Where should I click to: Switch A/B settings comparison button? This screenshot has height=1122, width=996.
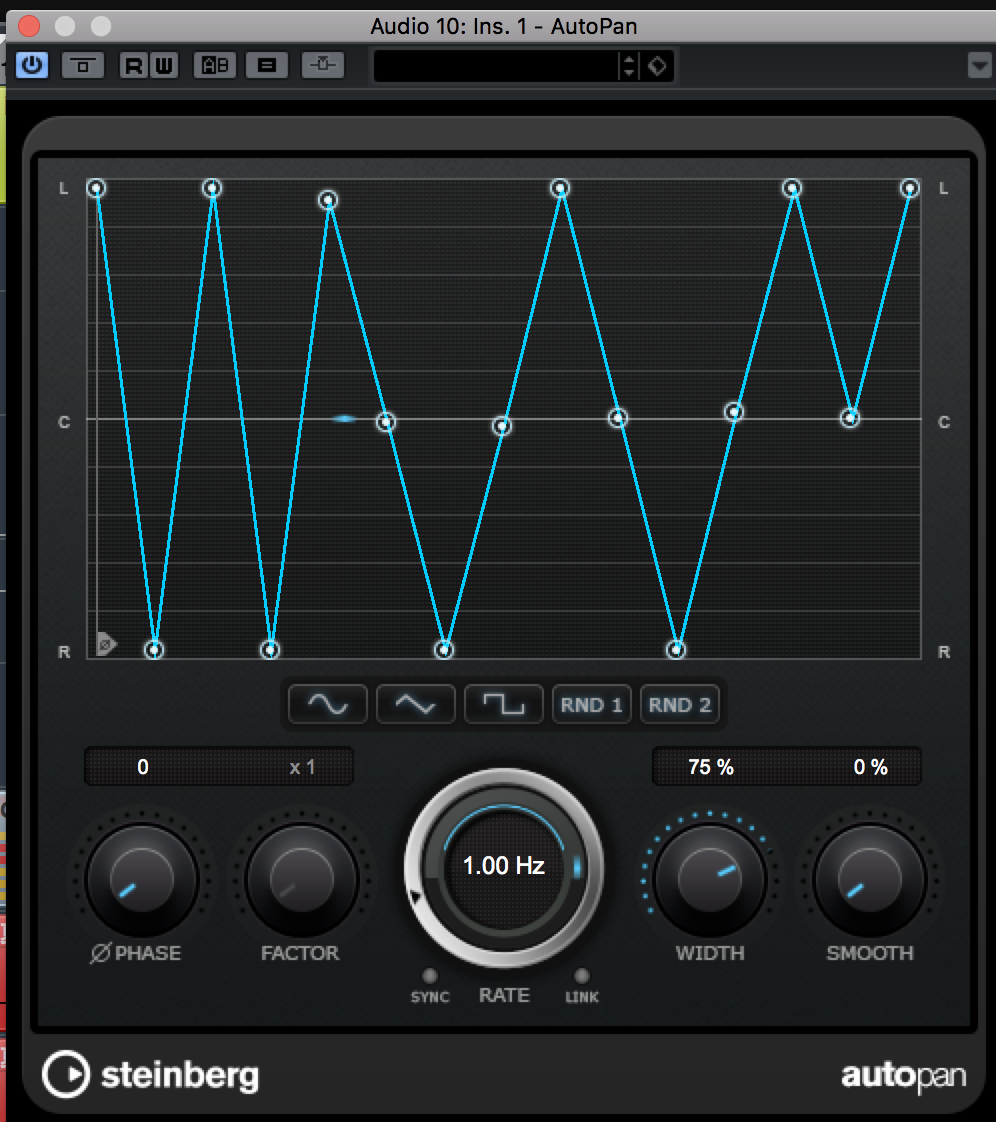[215, 66]
